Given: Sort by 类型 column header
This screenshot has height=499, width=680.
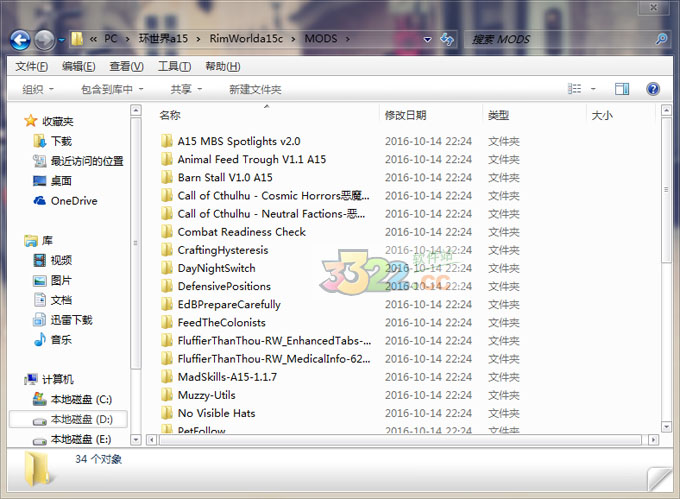Looking at the screenshot, I should point(498,115).
